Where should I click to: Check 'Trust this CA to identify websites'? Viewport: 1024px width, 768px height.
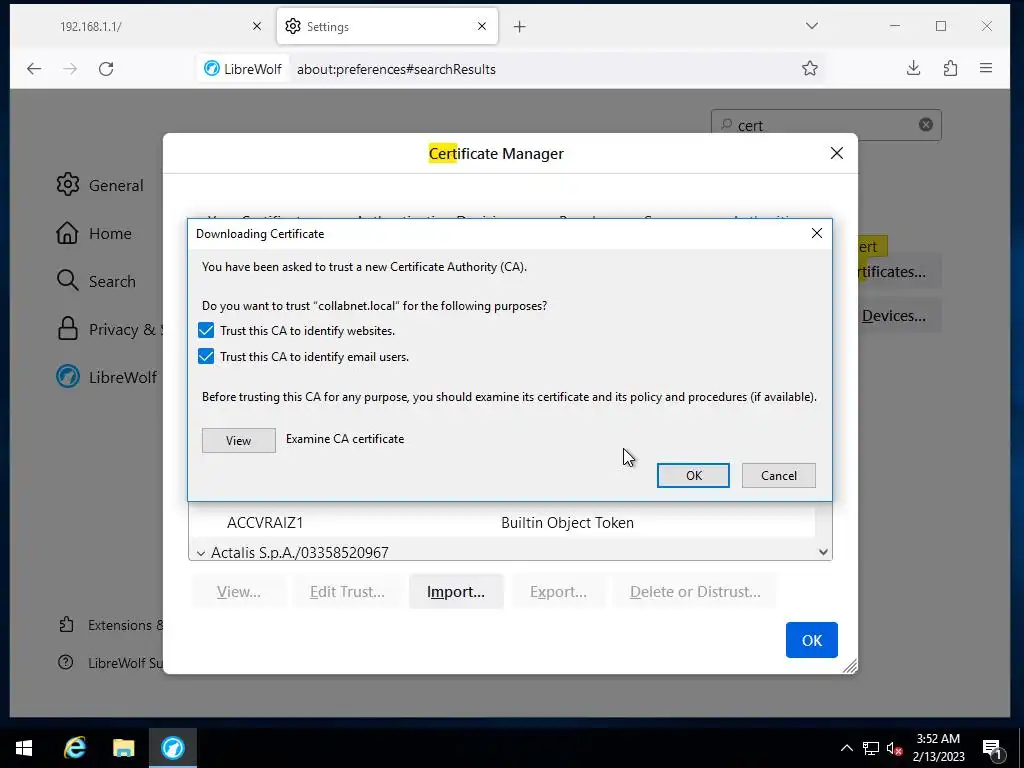pos(206,330)
